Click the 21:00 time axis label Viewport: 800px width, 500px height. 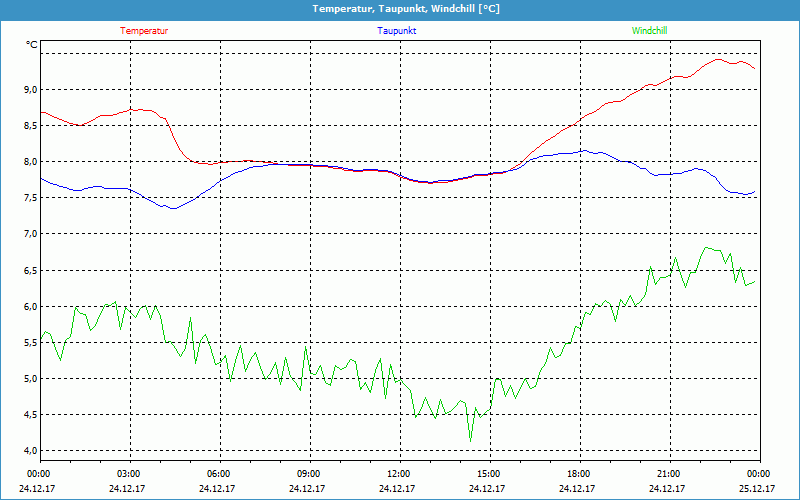click(x=668, y=474)
